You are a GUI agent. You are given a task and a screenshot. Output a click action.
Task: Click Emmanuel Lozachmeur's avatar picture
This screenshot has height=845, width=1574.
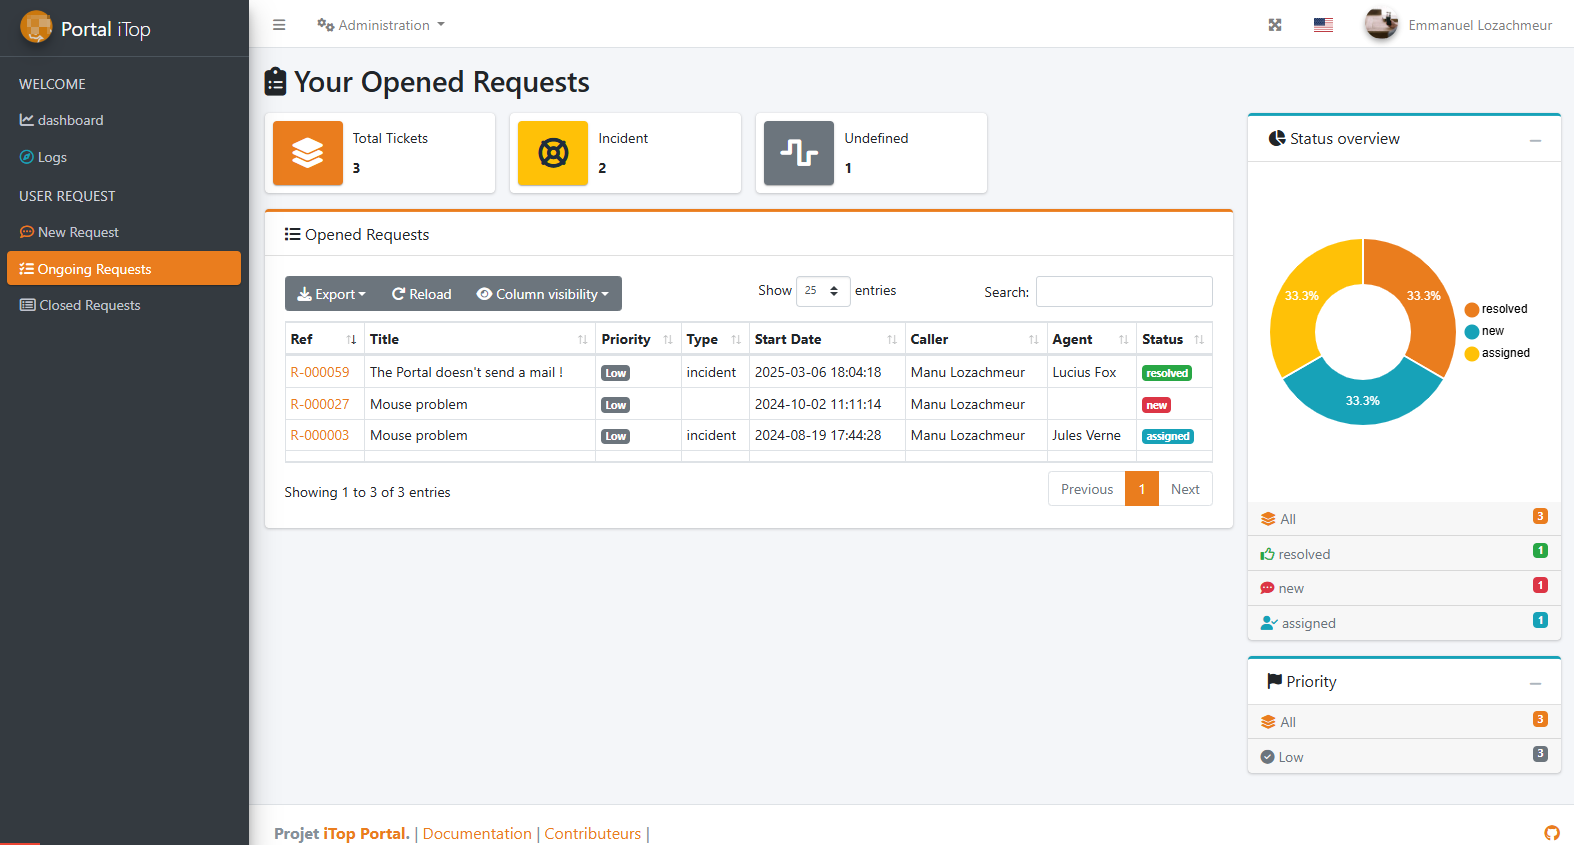(1381, 24)
